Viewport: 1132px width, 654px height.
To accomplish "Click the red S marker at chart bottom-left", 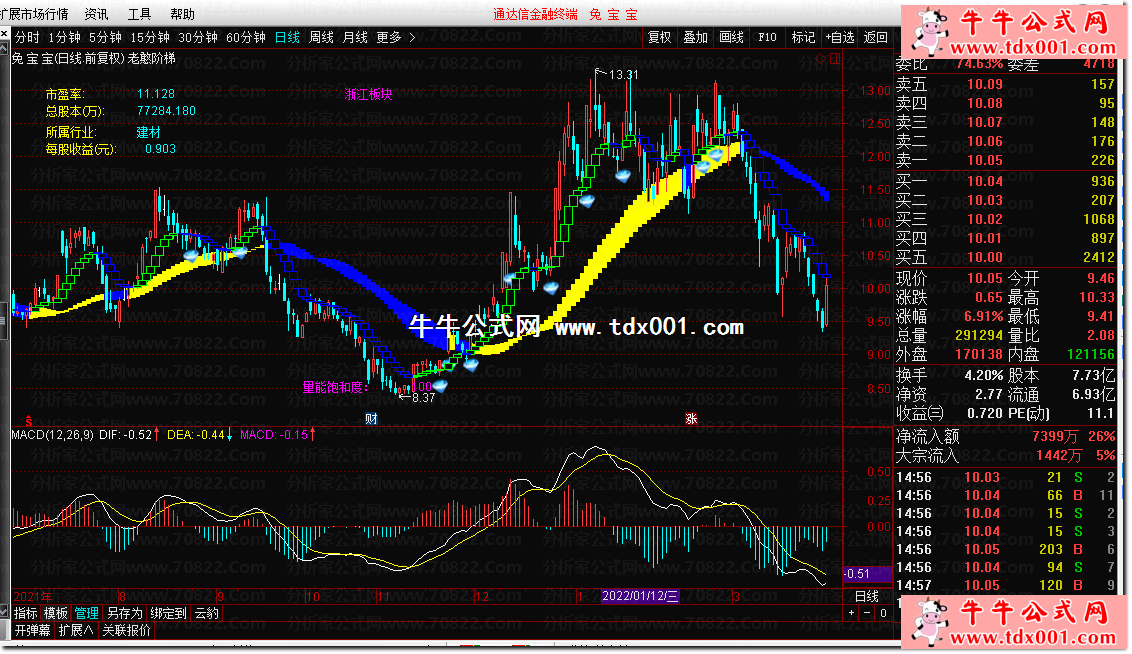I will pos(29,419).
